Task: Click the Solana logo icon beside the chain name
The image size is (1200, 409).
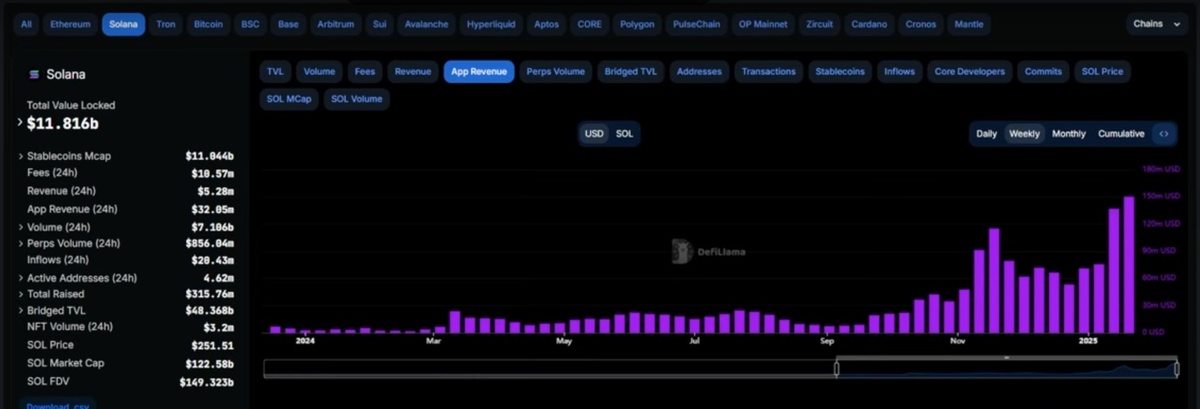Action: [33, 75]
